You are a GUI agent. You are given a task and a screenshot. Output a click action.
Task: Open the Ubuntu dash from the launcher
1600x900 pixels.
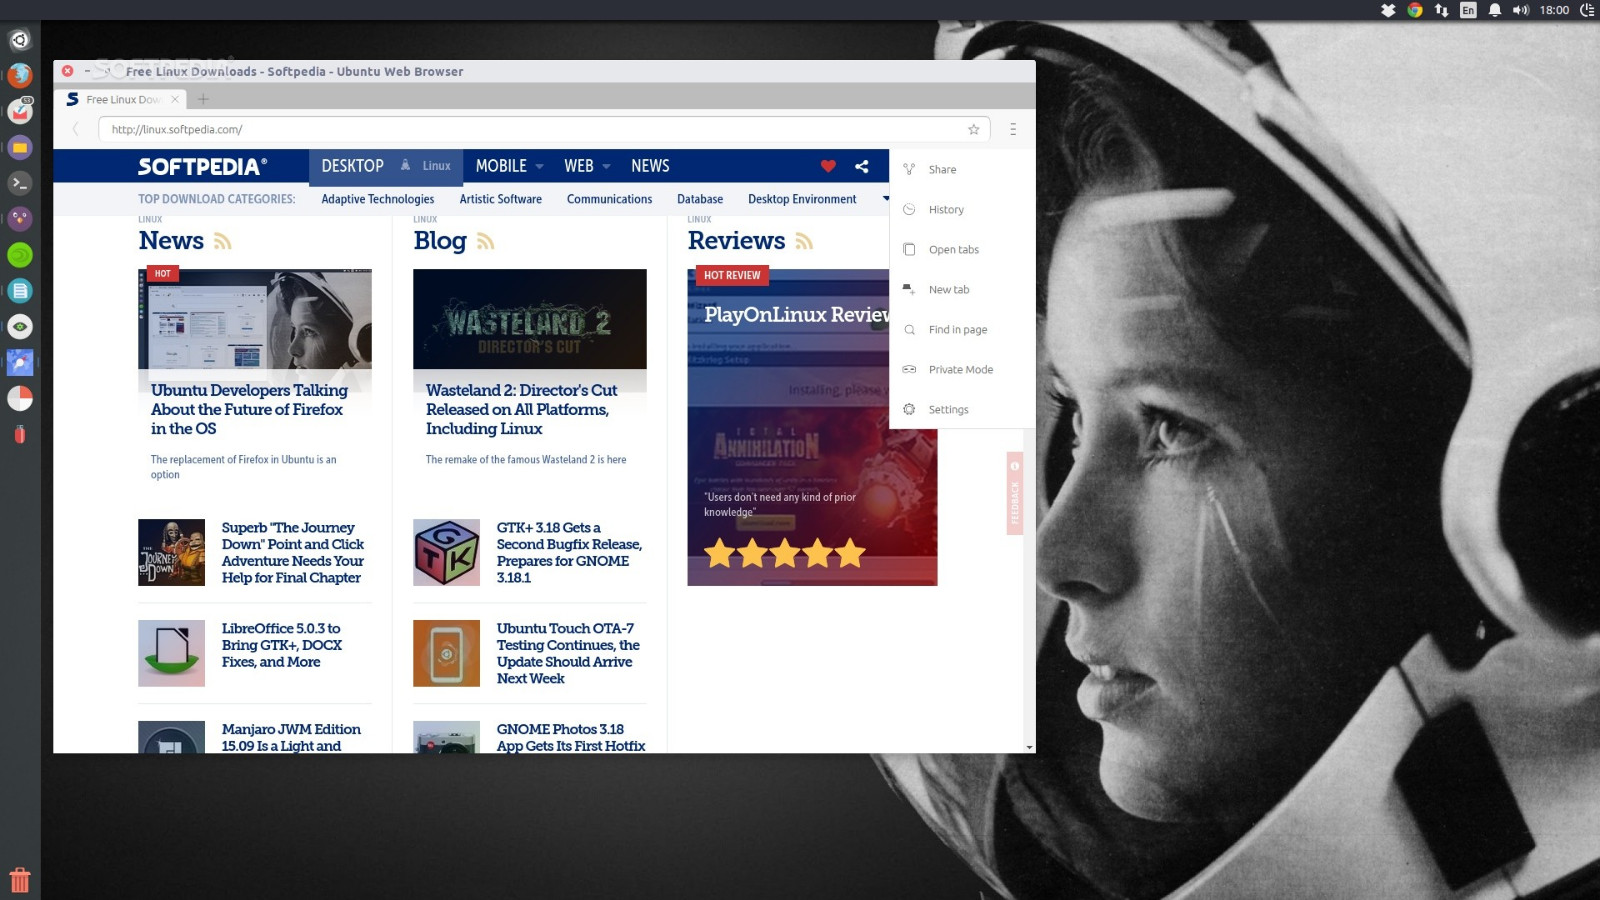(x=20, y=40)
